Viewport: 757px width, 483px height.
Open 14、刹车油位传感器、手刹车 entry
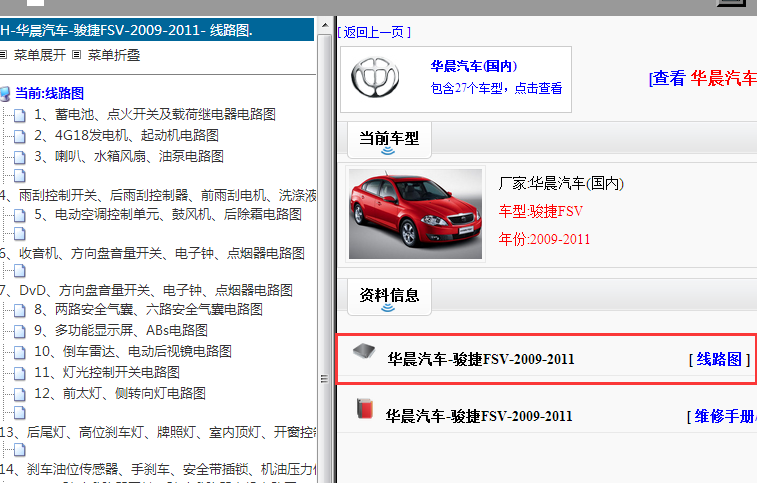(158, 469)
